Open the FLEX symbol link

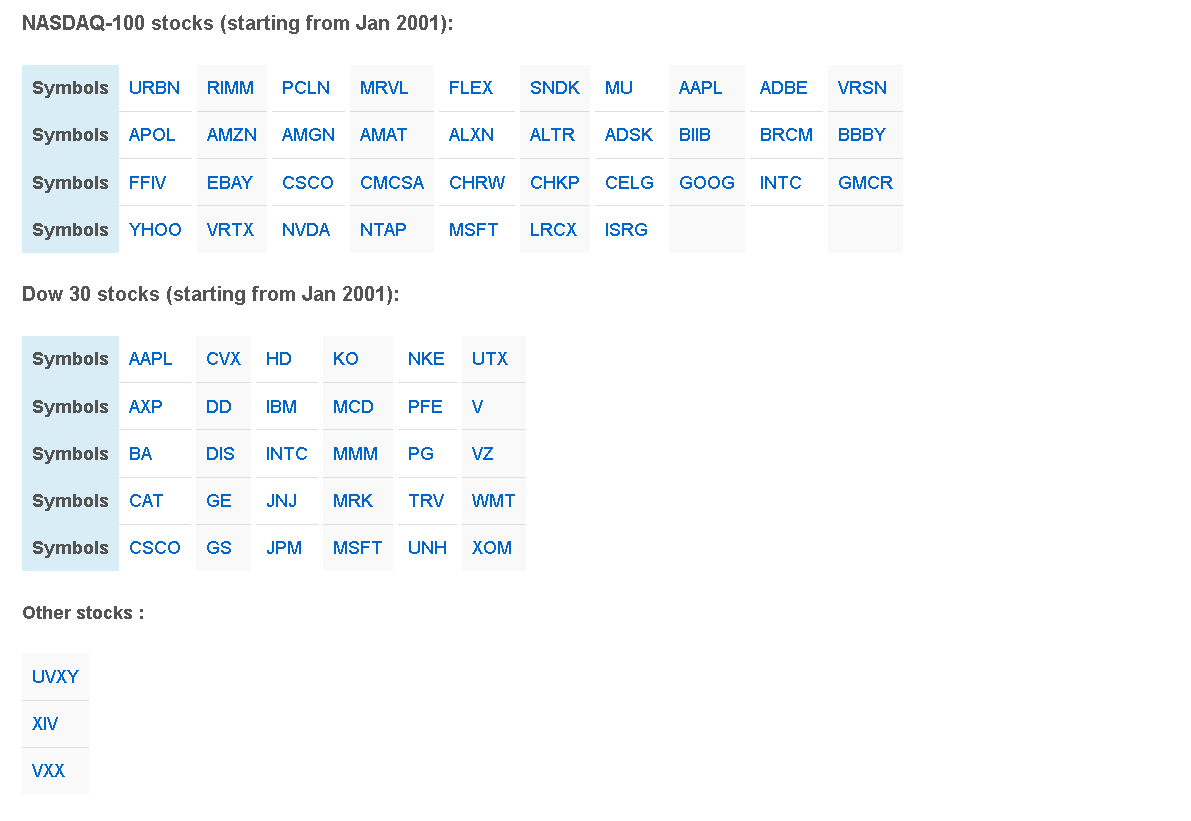[470, 88]
